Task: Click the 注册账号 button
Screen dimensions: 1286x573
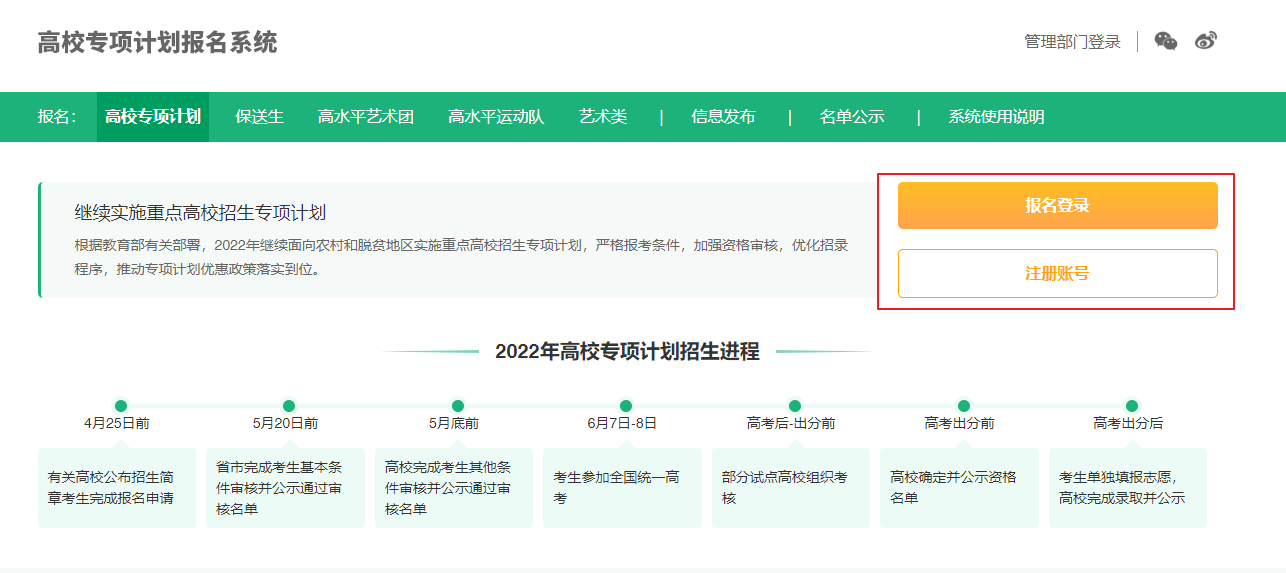Action: coord(1057,273)
